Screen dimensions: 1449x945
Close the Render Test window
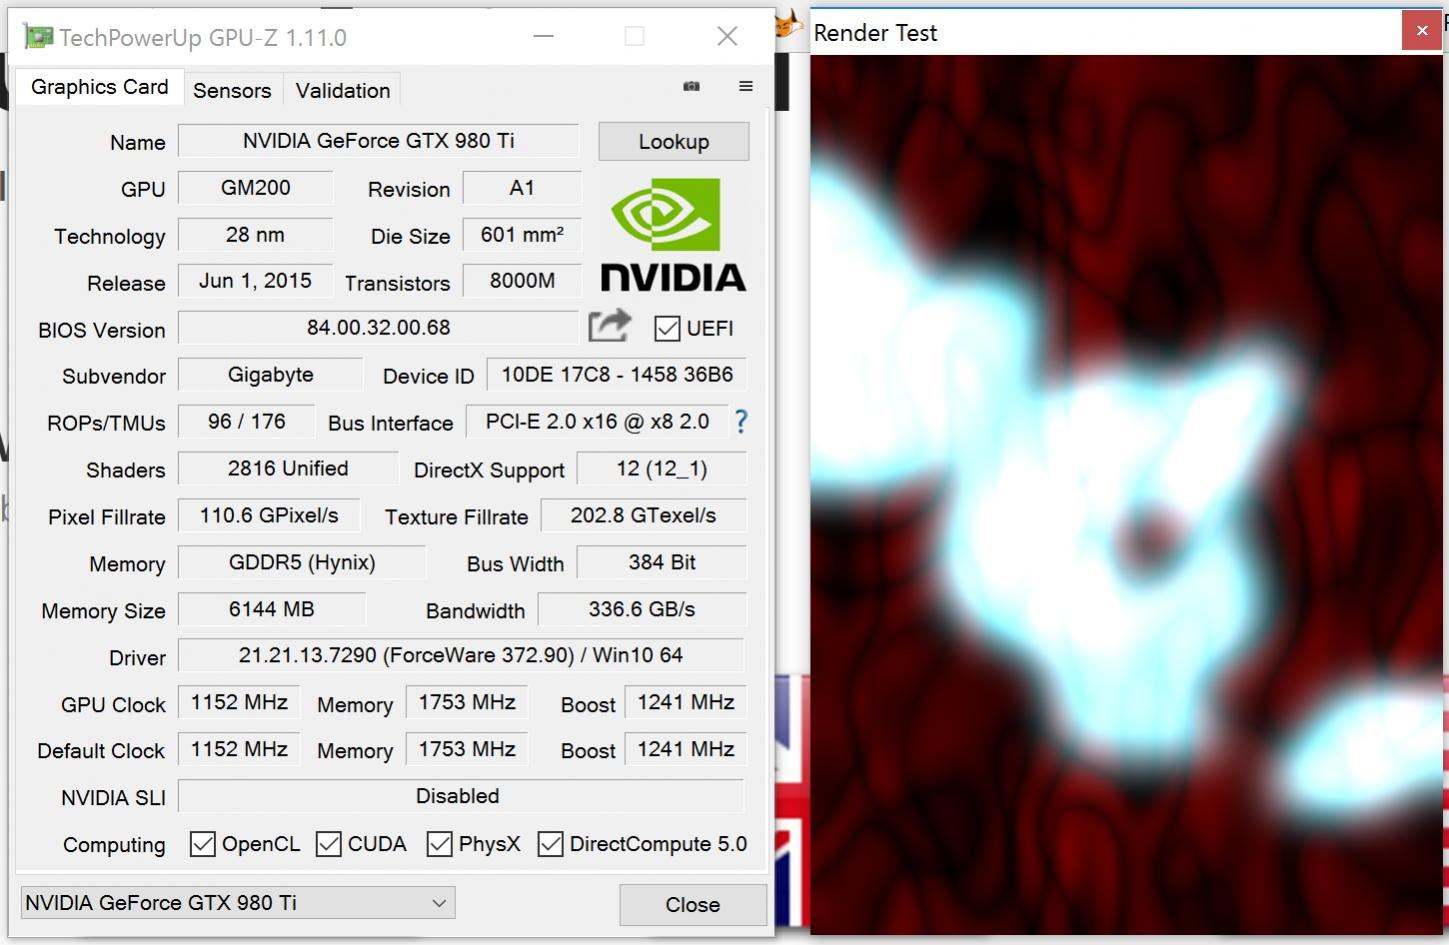click(x=1422, y=31)
